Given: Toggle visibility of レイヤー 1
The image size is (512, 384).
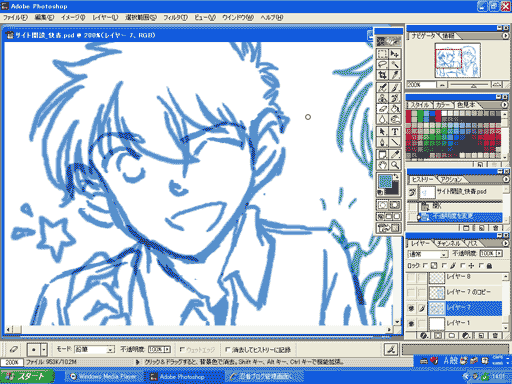Looking at the screenshot, I should click(x=411, y=323).
